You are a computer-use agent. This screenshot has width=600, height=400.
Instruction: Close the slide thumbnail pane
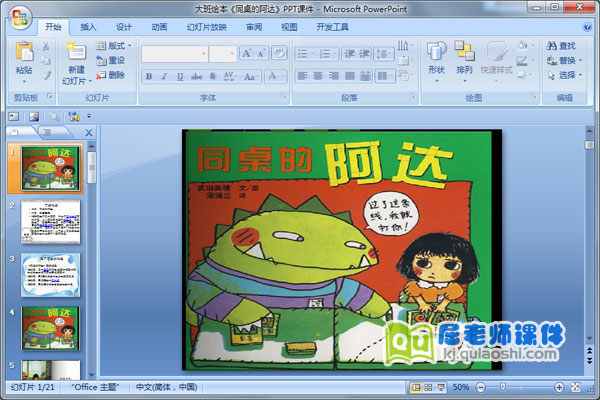[x=89, y=132]
